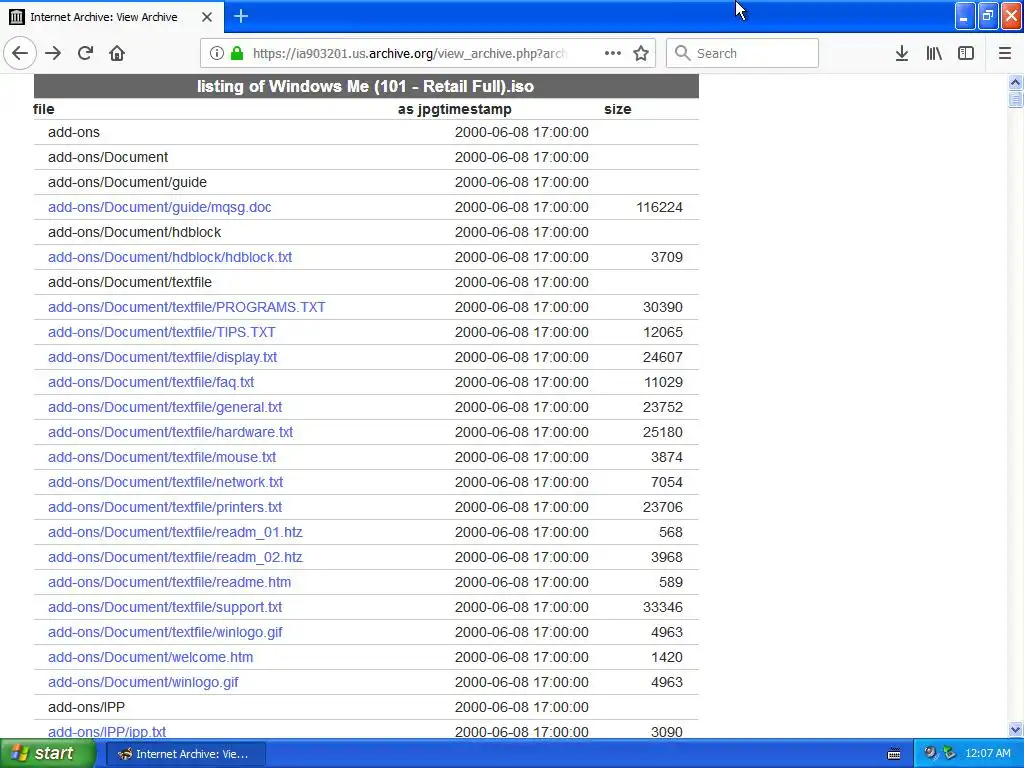The height and width of the screenshot is (768, 1024).
Task: Reload the current page
Action: point(85,54)
